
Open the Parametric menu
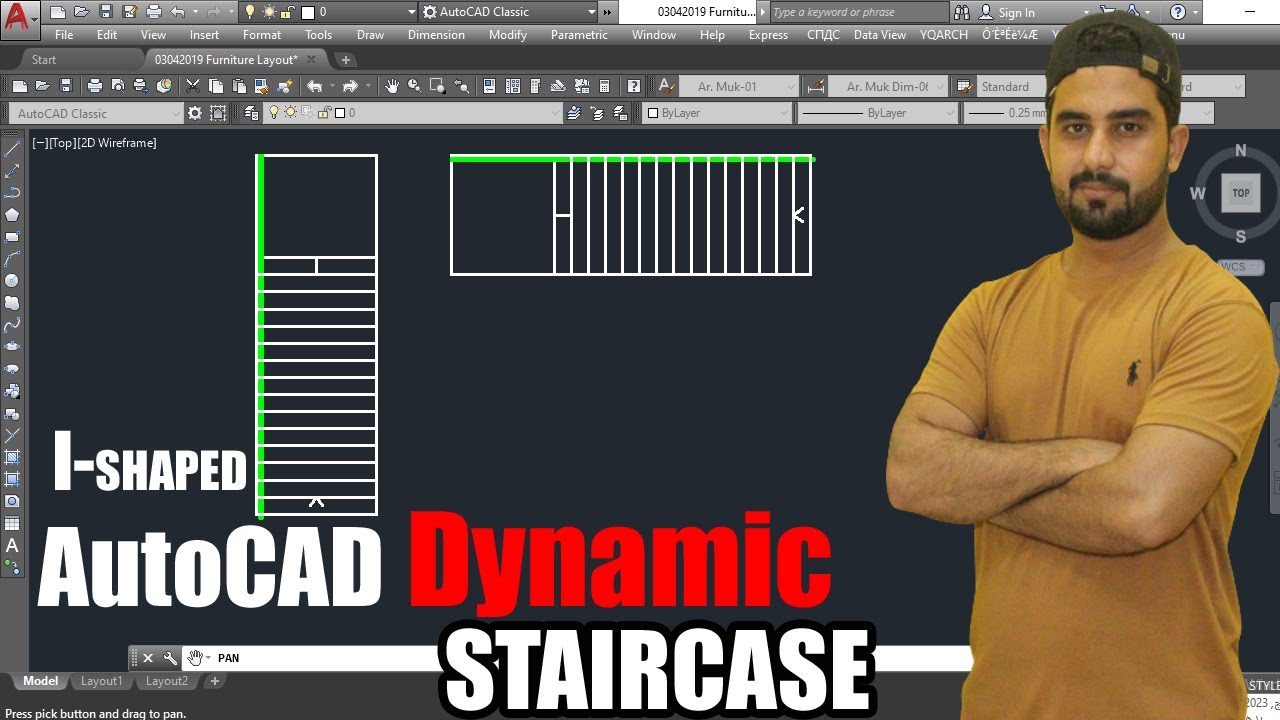point(579,35)
